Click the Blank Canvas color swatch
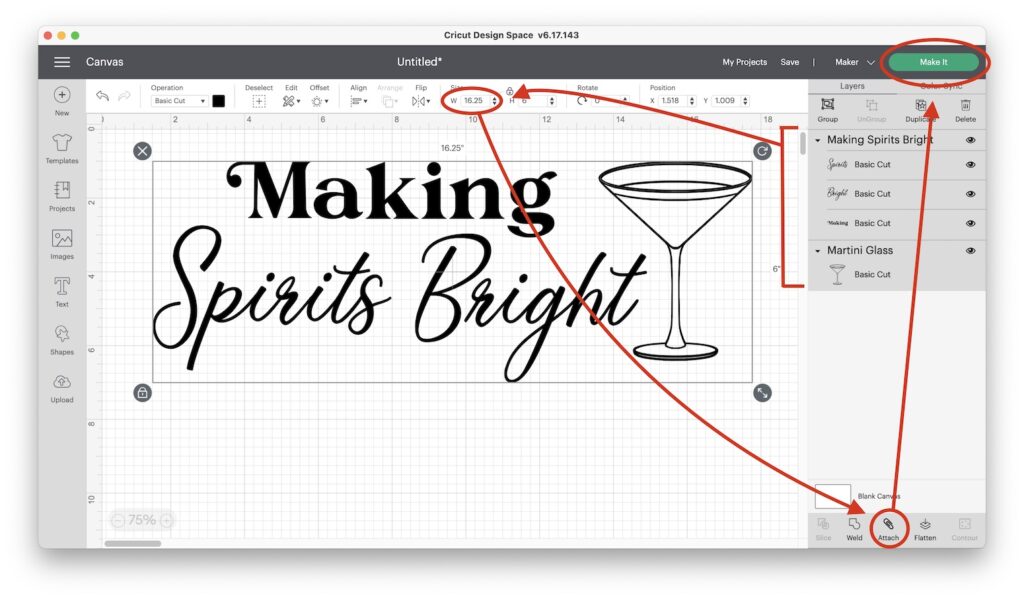Screen dimensions: 1024x599 pos(833,496)
